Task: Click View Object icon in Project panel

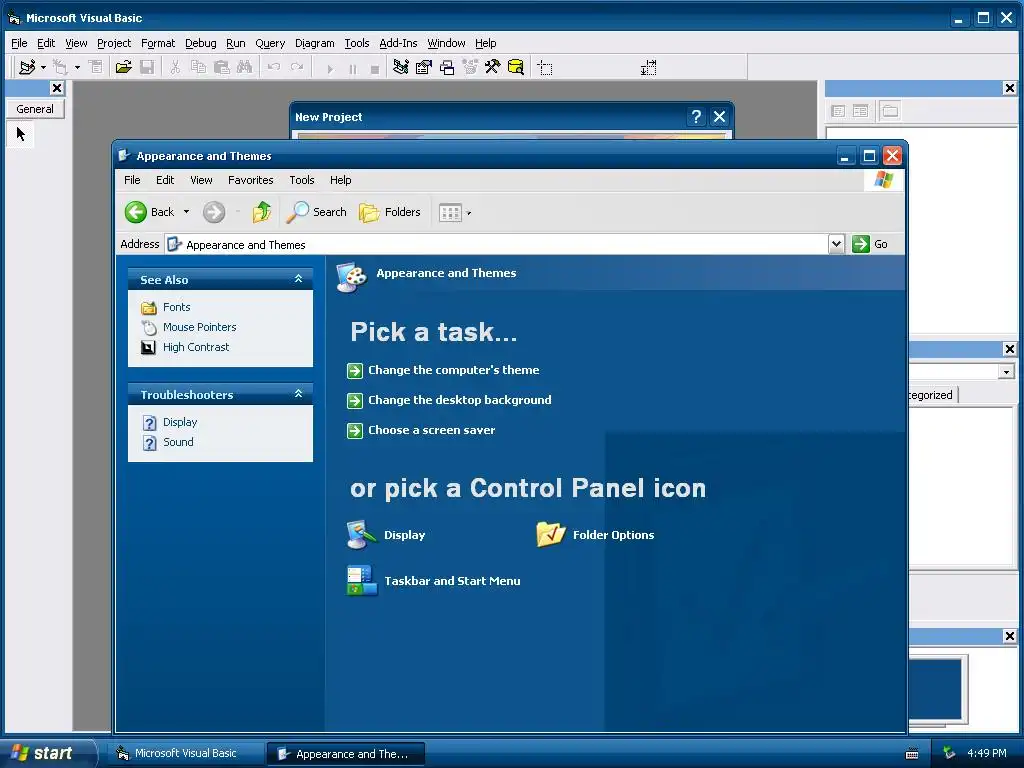Action: coord(861,111)
